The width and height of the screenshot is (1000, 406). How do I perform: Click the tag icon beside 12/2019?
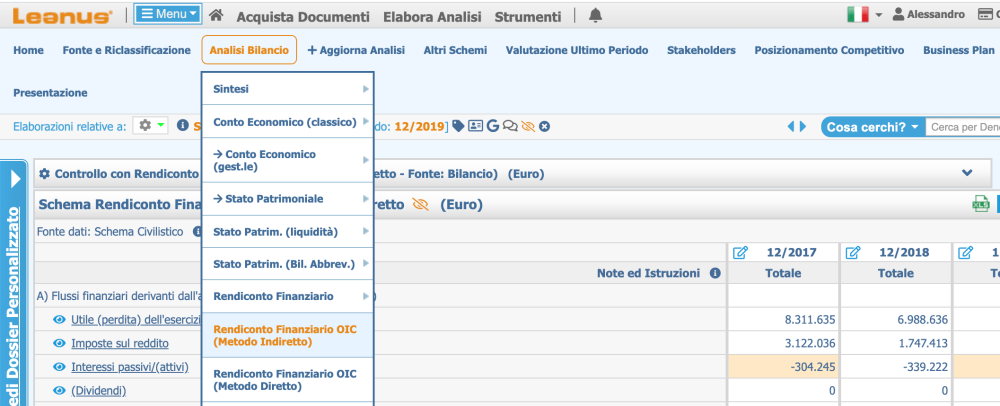click(x=458, y=126)
